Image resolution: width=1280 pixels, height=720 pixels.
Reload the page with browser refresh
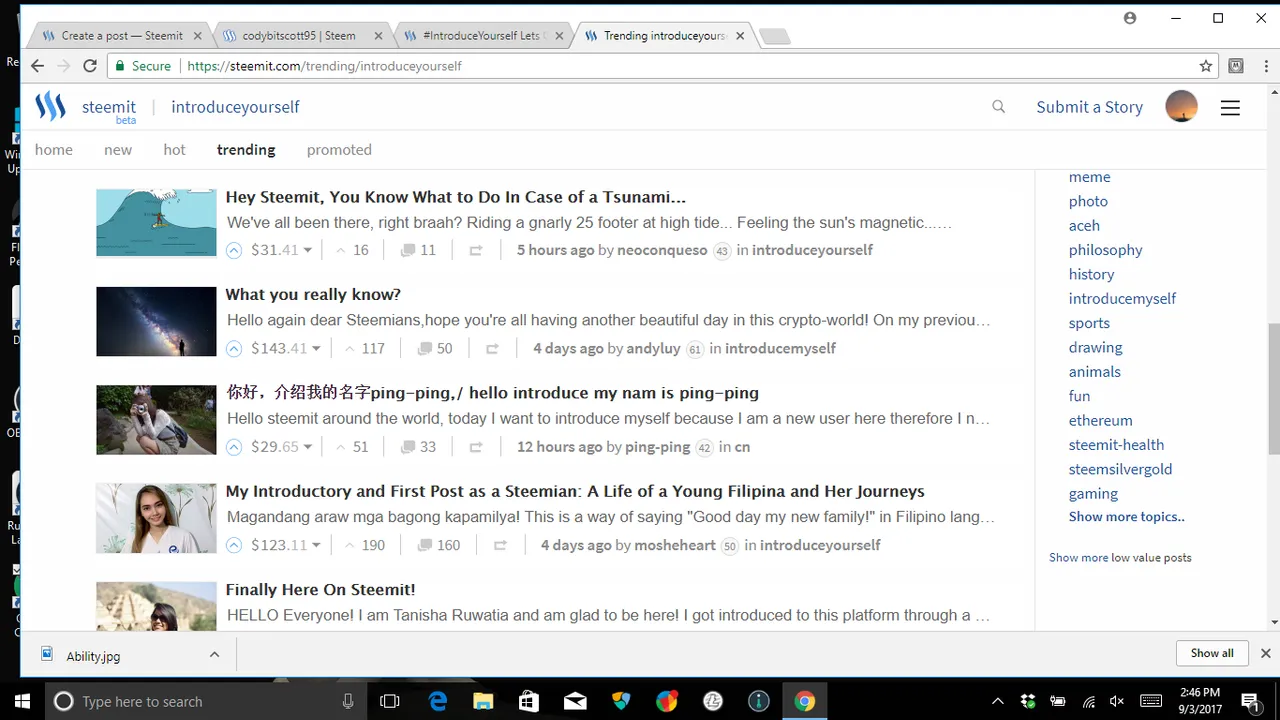pos(90,66)
